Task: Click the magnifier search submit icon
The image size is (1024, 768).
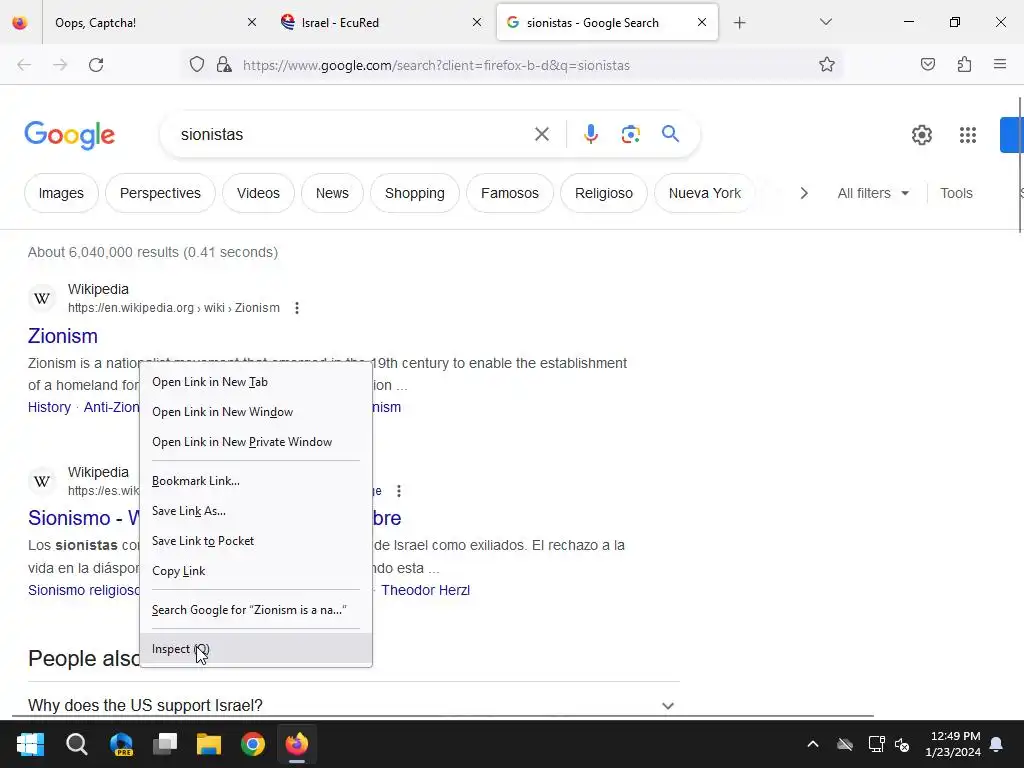Action: (670, 134)
